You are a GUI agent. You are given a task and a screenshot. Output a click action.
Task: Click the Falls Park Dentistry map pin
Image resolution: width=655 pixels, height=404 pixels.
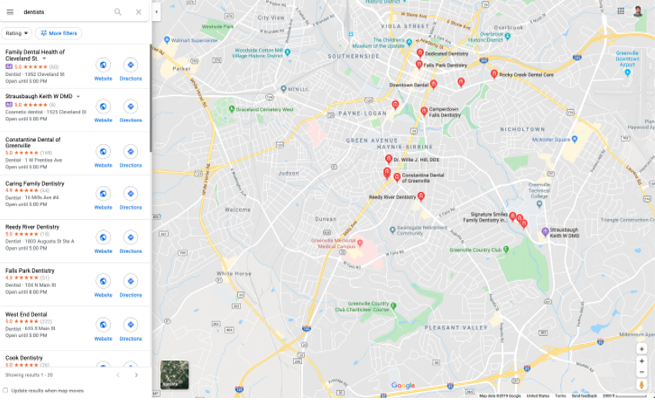pyautogui.click(x=419, y=65)
